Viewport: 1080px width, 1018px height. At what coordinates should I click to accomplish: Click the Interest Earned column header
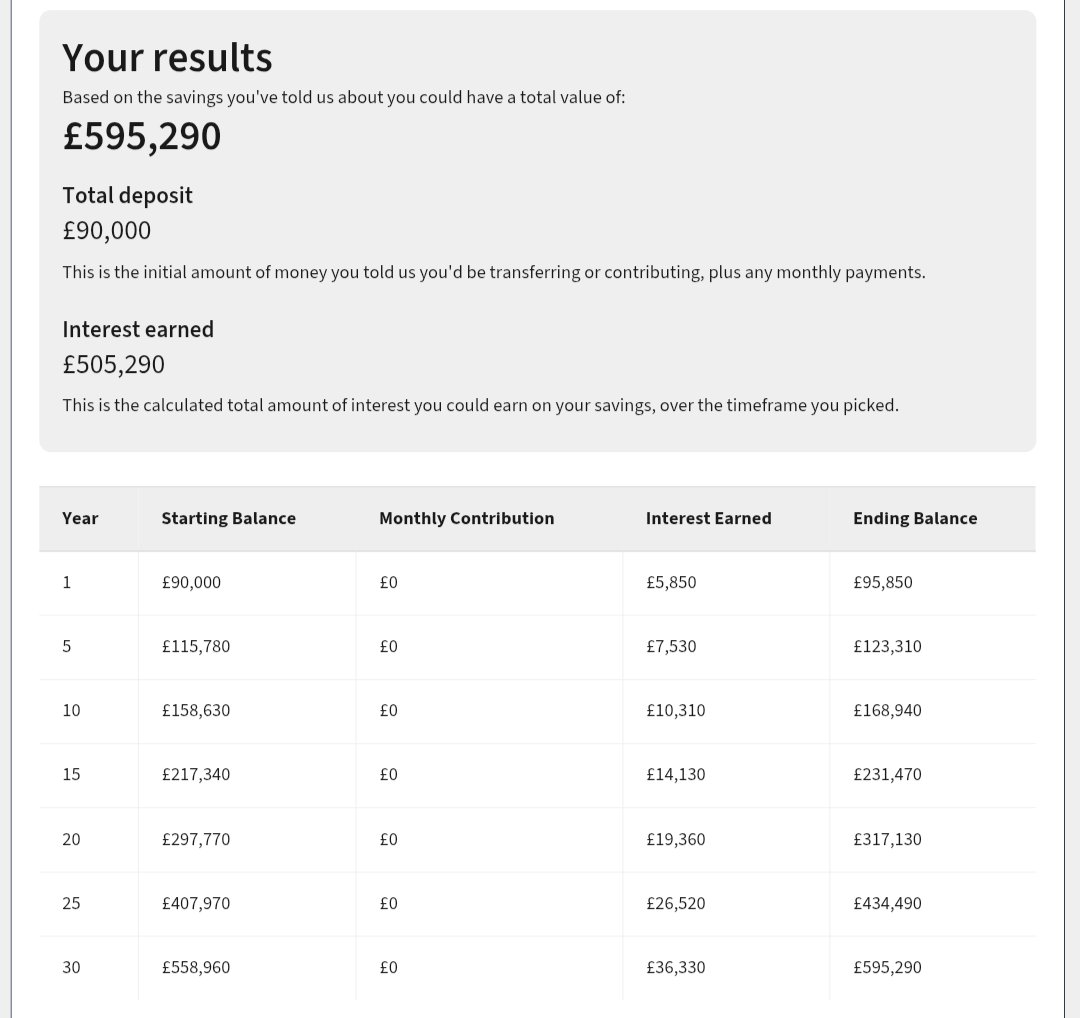click(708, 519)
